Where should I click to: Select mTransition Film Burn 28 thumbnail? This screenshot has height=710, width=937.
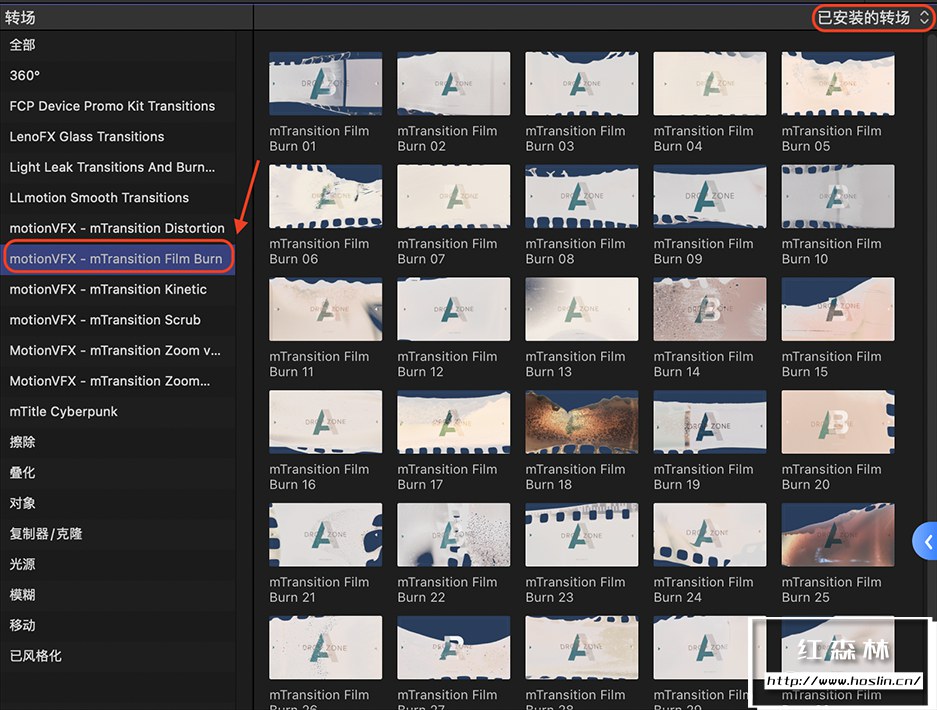coord(581,648)
